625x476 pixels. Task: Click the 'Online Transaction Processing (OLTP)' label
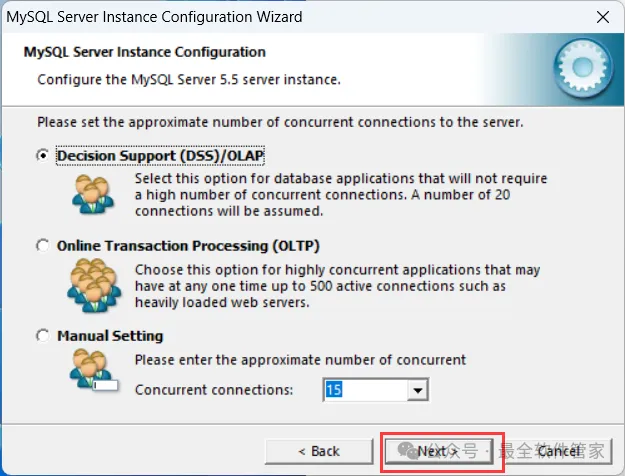pos(188,246)
